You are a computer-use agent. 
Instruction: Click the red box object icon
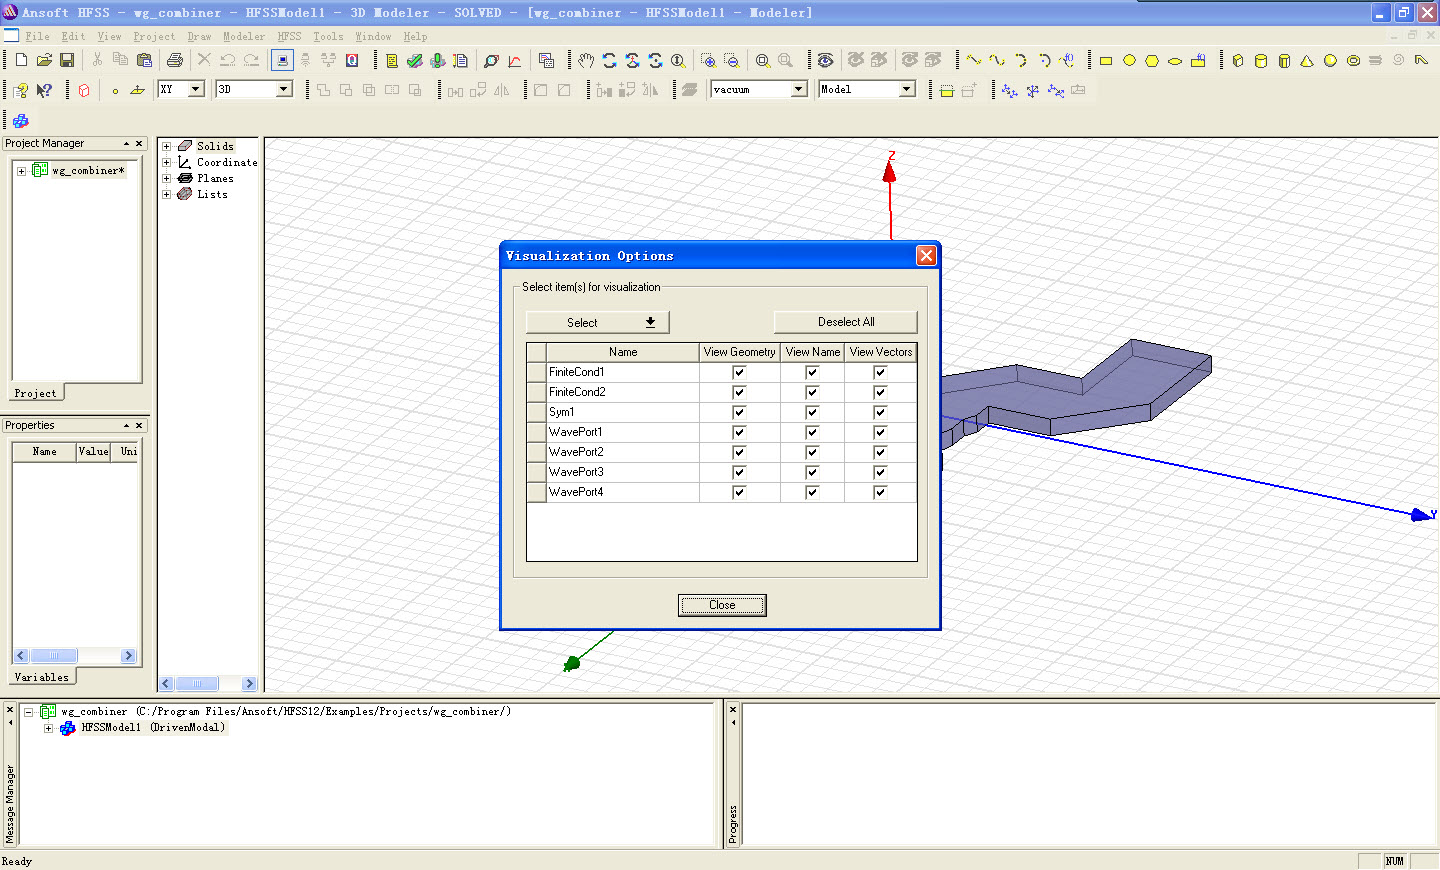84,90
